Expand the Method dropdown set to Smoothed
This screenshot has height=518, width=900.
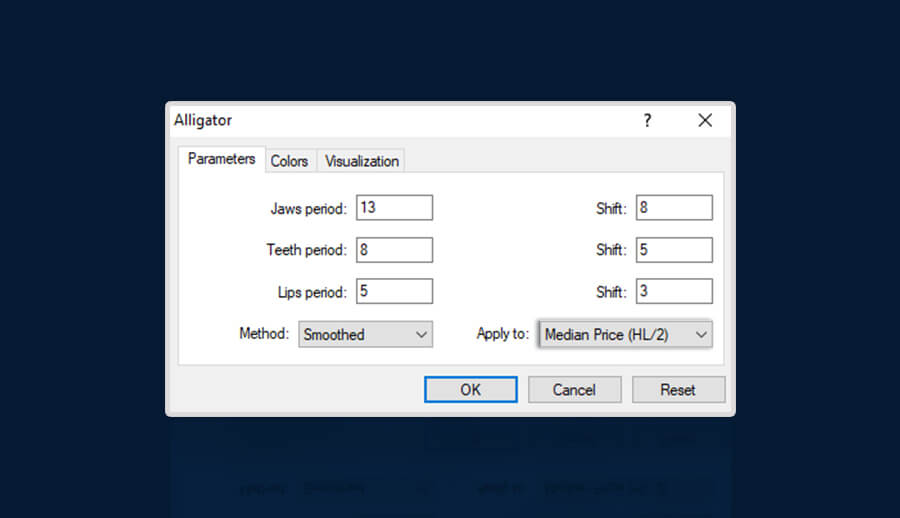click(x=365, y=334)
